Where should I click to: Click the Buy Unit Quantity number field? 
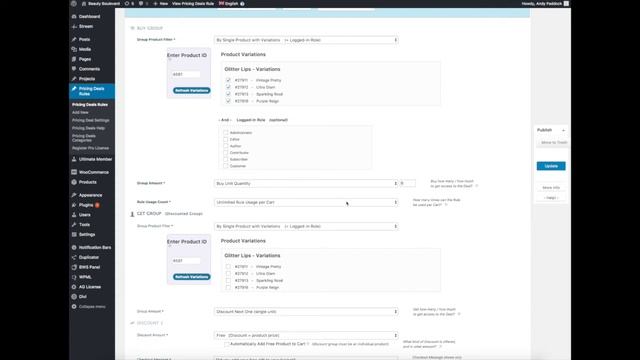click(x=407, y=183)
